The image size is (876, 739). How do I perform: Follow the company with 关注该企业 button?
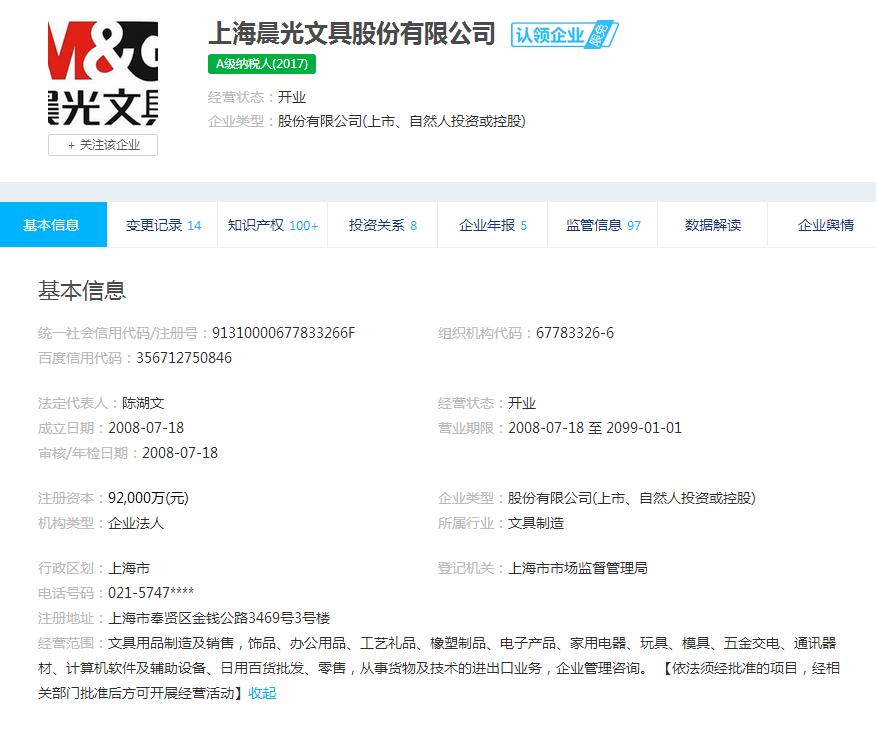pyautogui.click(x=103, y=145)
